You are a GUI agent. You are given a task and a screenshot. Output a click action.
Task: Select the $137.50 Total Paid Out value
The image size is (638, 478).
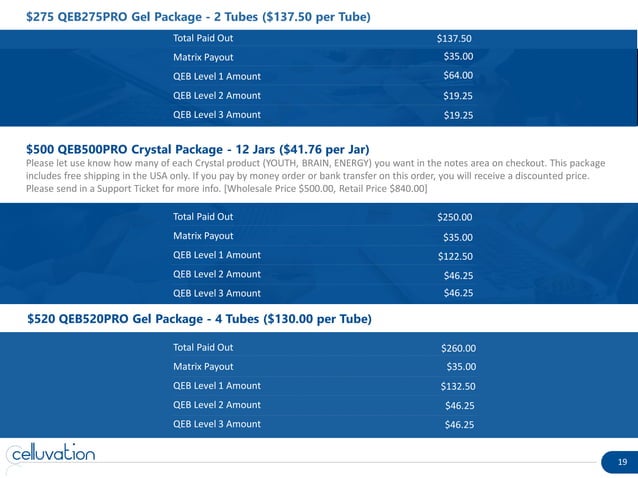[455, 38]
